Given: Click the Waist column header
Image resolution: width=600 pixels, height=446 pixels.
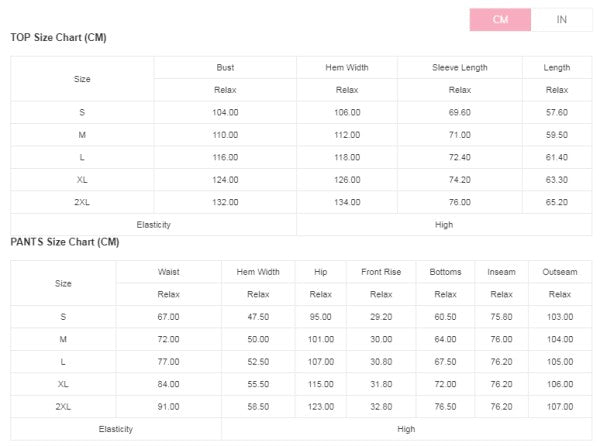Looking at the screenshot, I should [x=168, y=272].
